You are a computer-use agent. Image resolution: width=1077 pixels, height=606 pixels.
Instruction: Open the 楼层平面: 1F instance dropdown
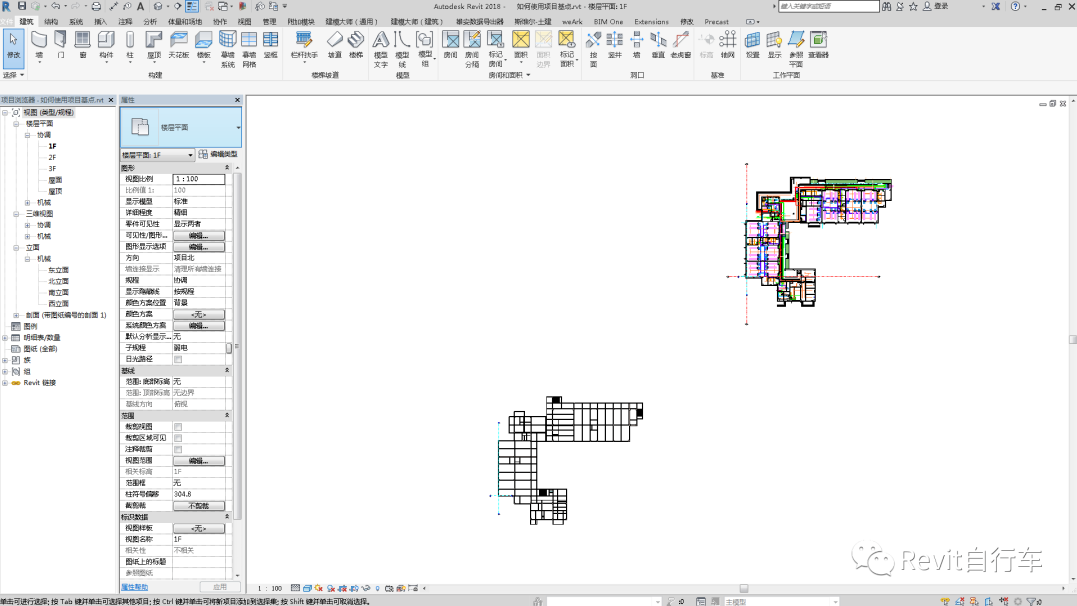(x=157, y=155)
